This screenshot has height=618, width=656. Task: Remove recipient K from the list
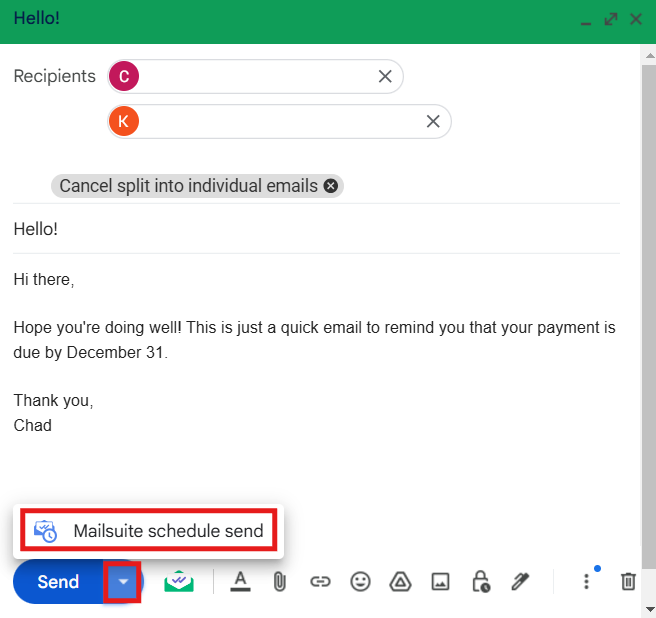(x=433, y=121)
